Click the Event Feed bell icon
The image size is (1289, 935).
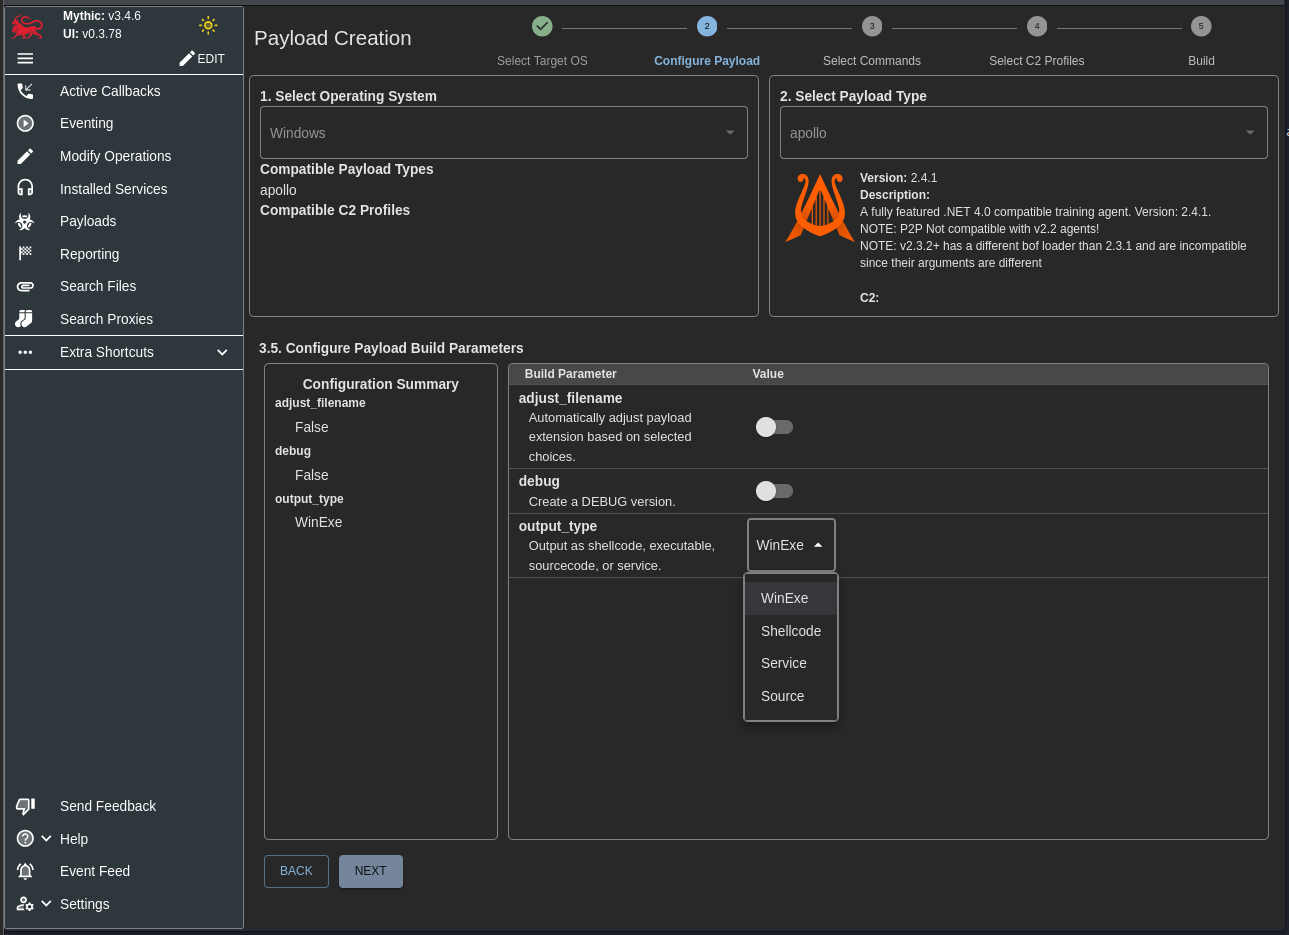(26, 871)
